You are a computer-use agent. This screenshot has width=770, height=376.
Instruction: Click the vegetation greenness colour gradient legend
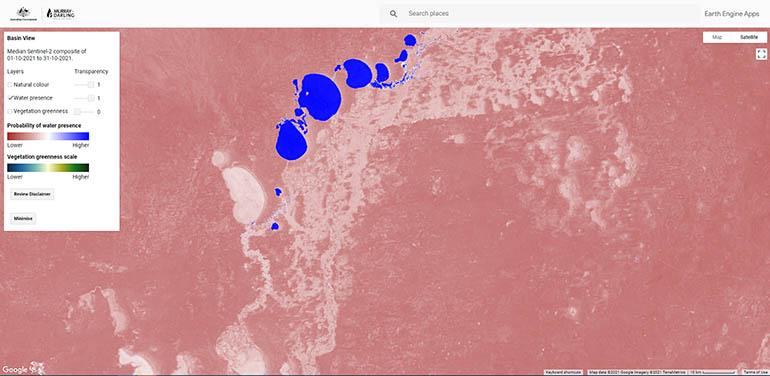click(x=48, y=167)
